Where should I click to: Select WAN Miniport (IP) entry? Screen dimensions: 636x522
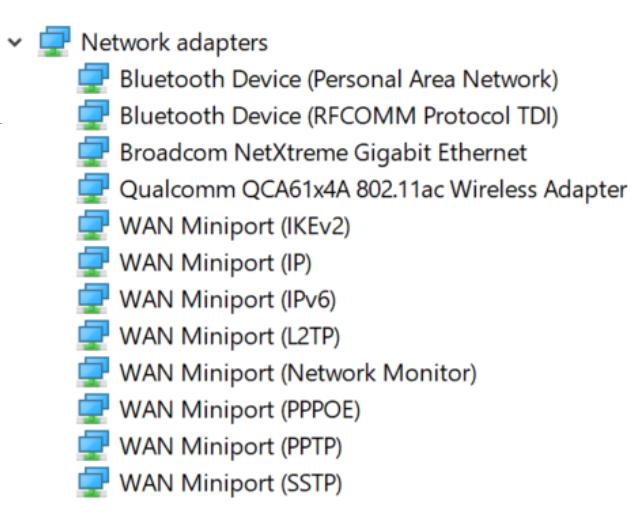[215, 263]
